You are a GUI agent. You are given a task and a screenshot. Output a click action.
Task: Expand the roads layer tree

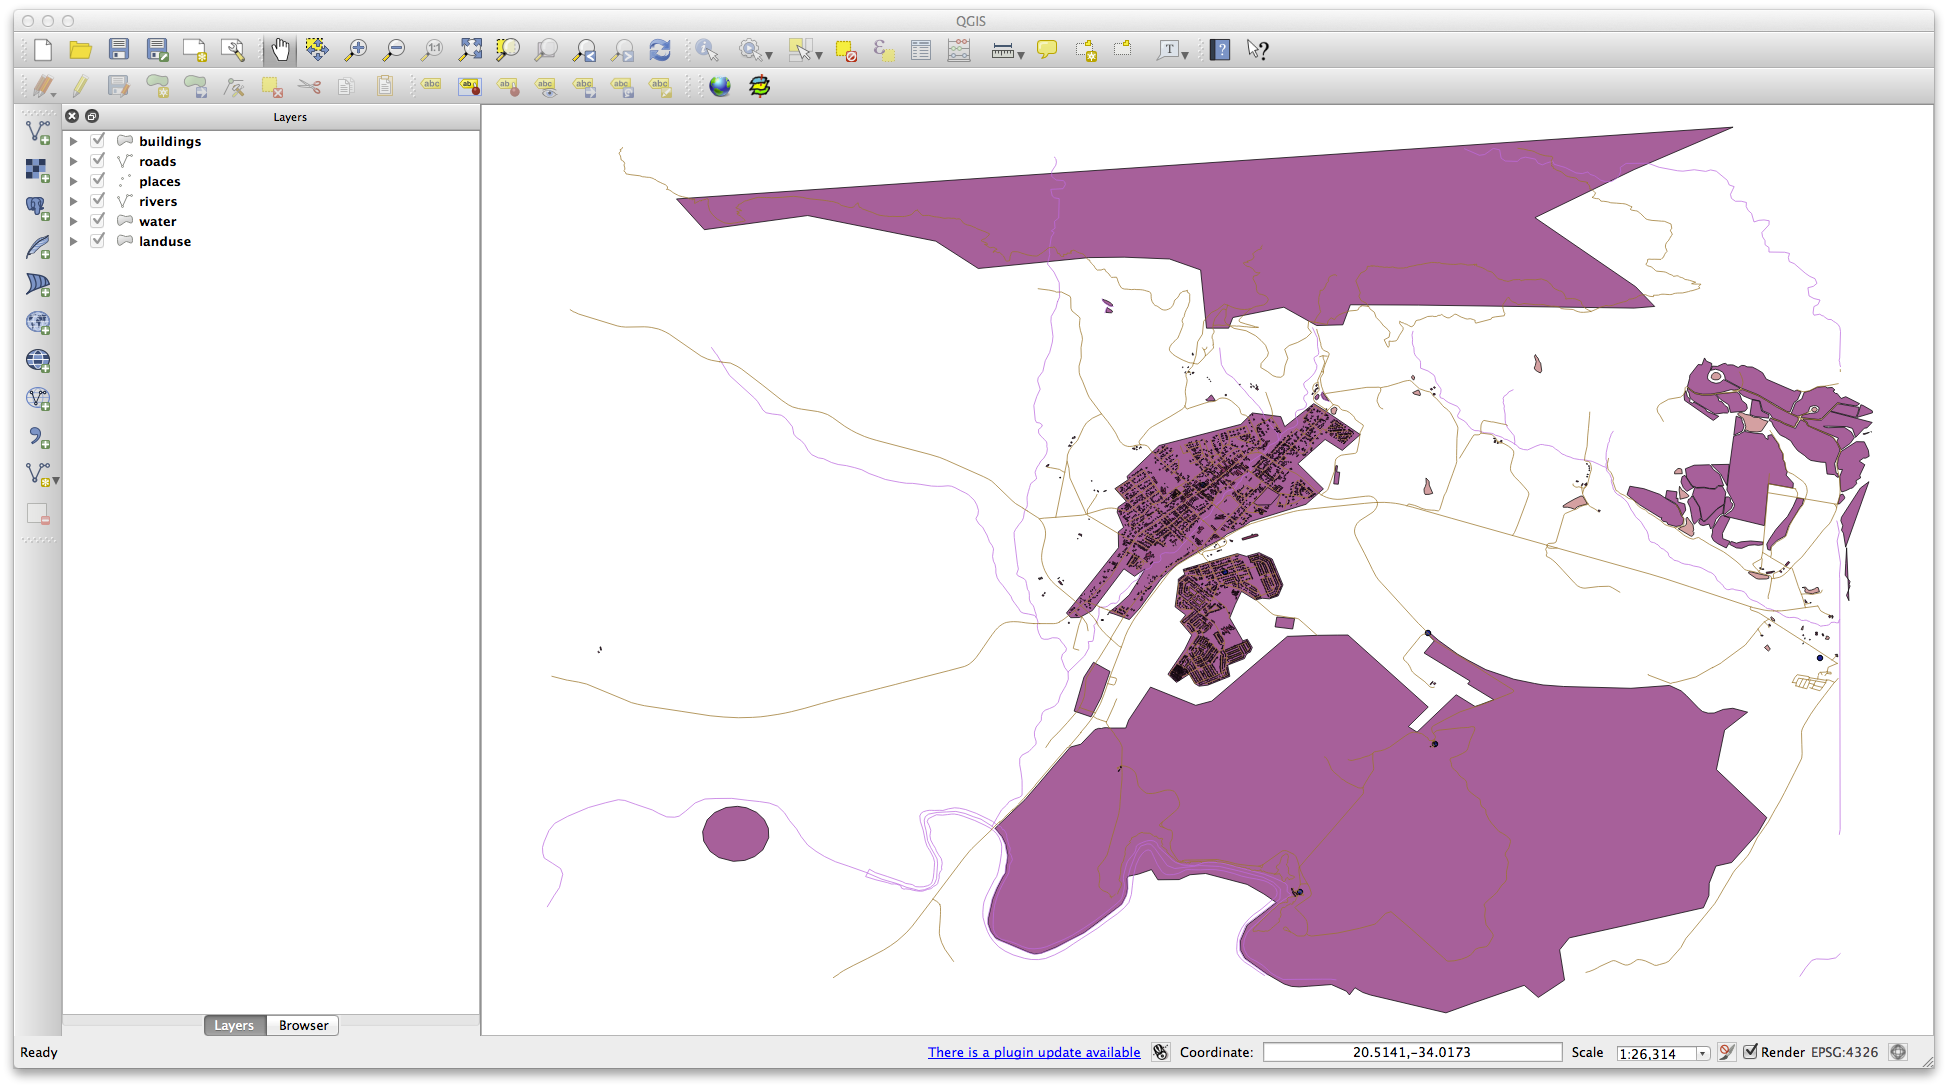point(73,161)
